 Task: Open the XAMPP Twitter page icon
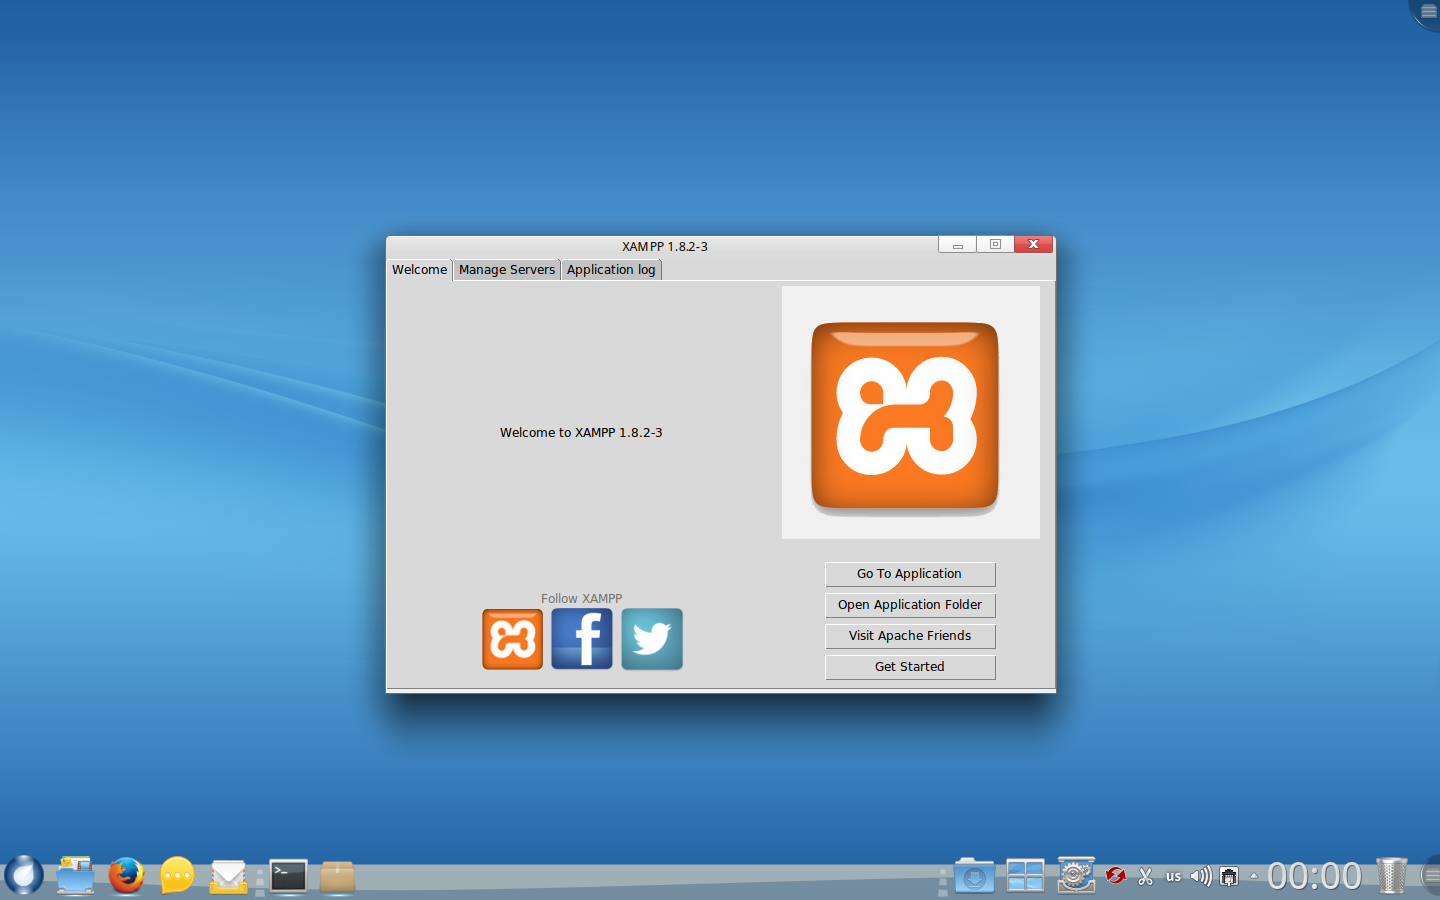652,639
